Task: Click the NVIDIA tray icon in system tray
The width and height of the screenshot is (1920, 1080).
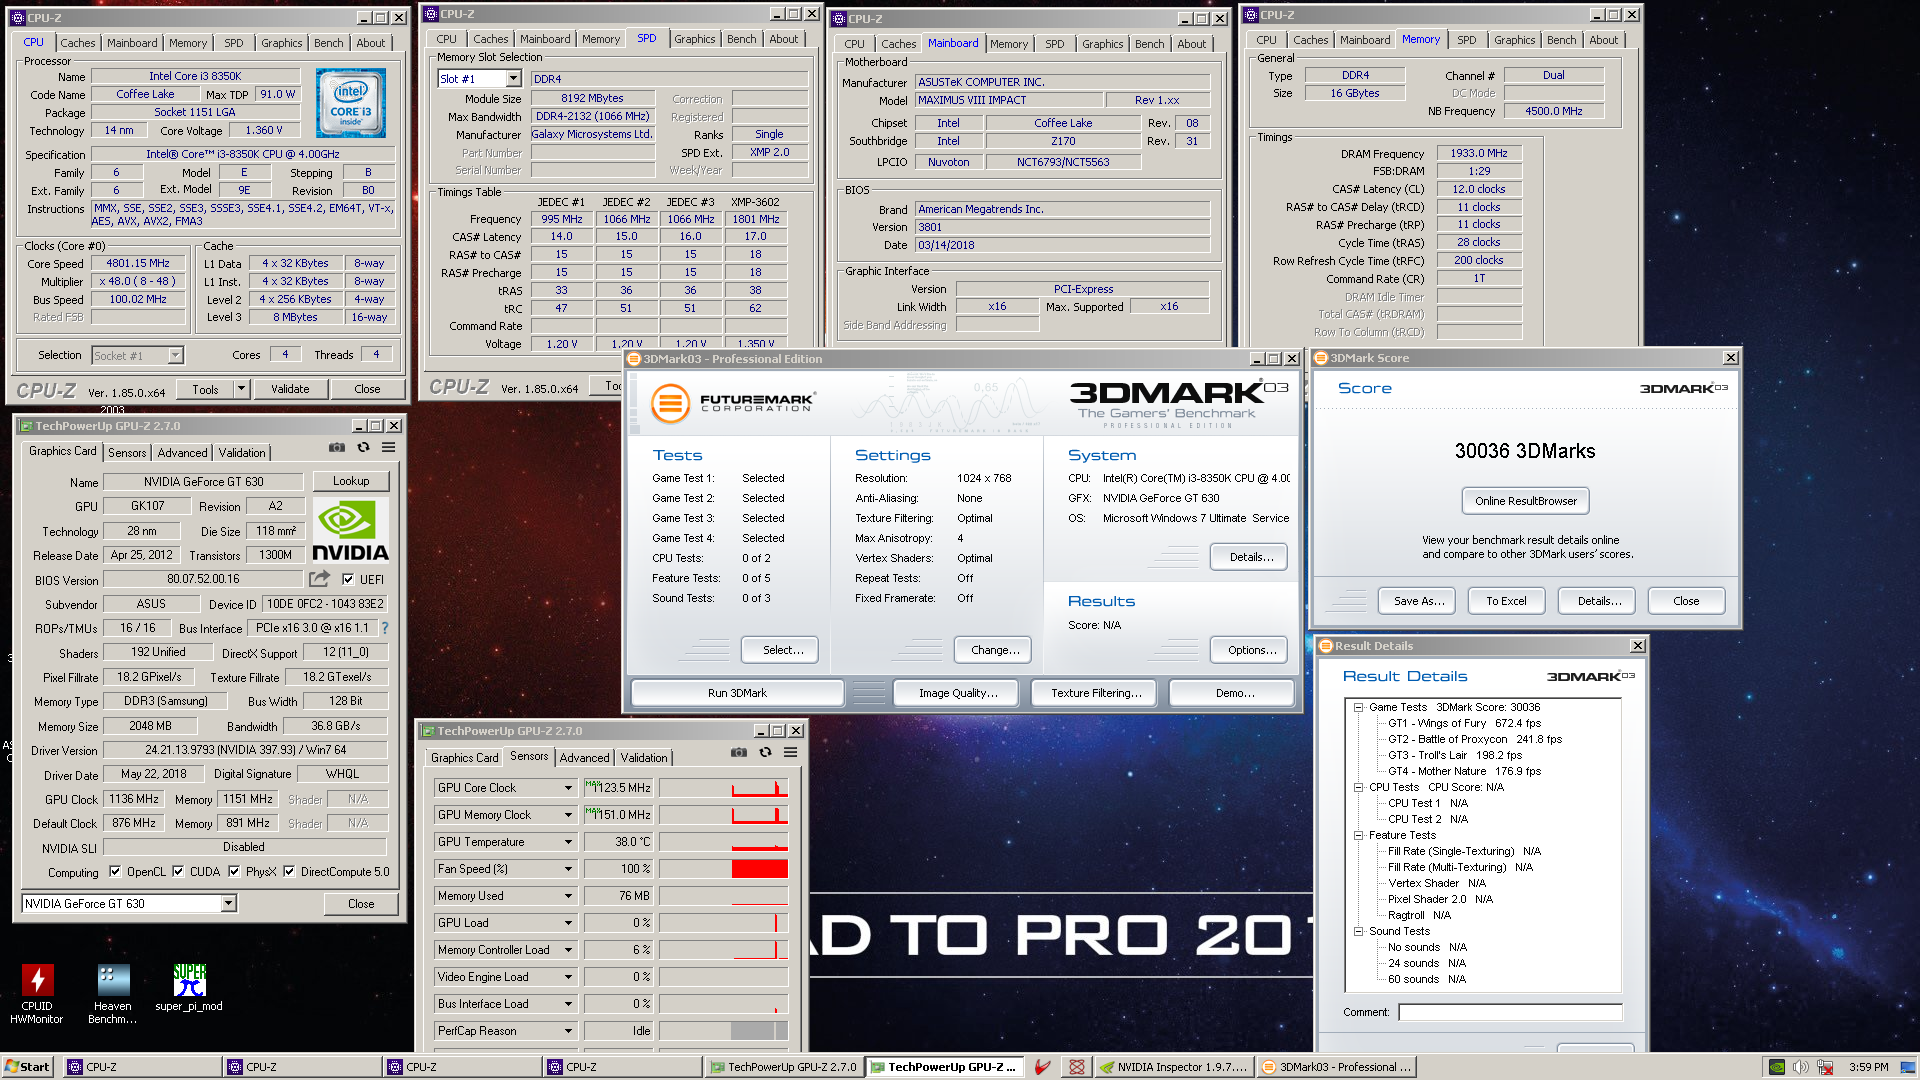Action: click(1776, 1067)
